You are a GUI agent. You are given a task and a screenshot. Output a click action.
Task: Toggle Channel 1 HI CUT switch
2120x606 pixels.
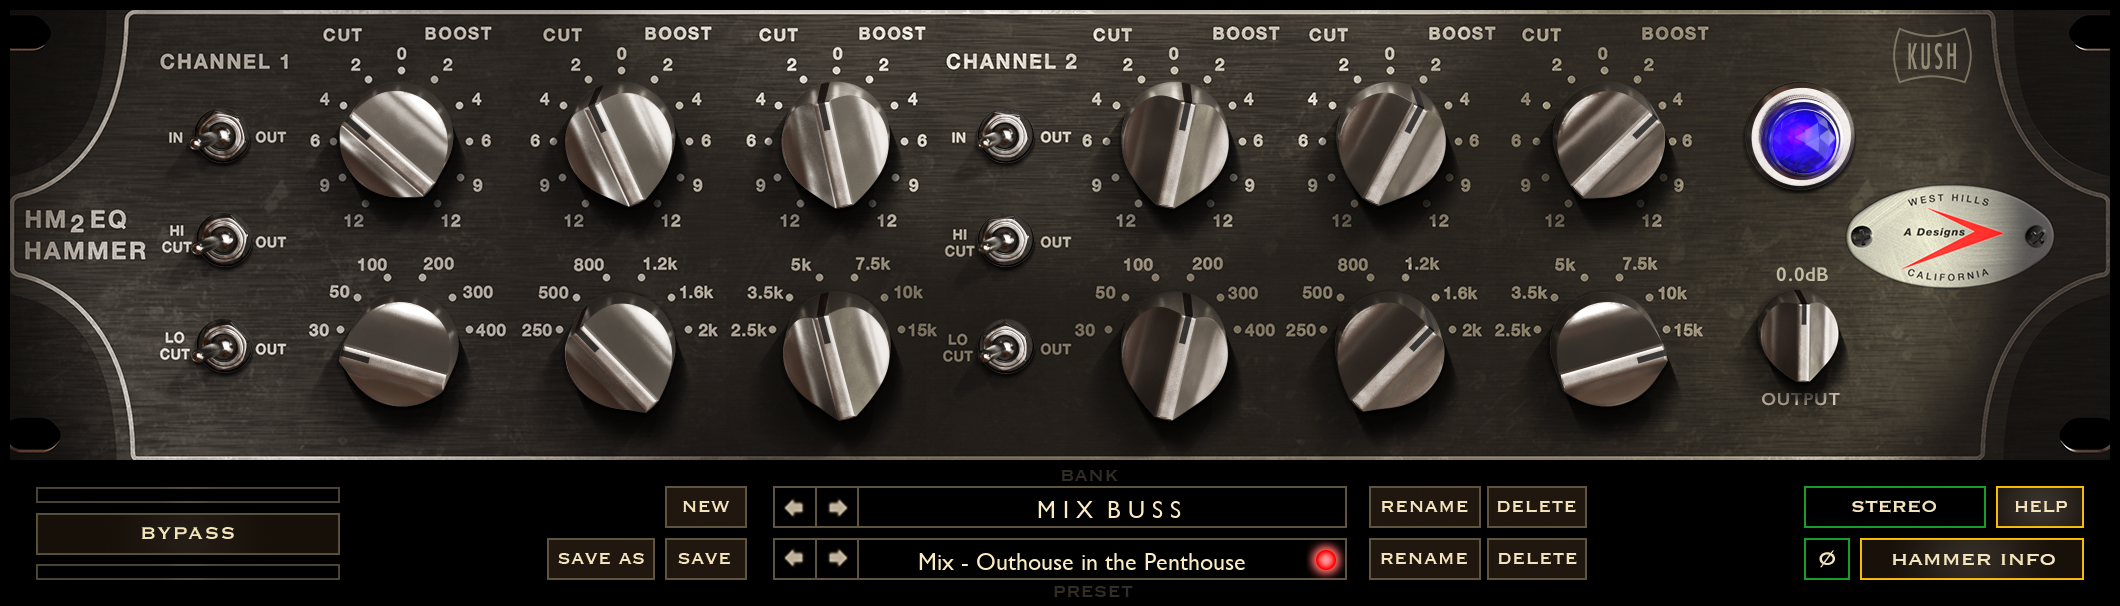[x=222, y=242]
